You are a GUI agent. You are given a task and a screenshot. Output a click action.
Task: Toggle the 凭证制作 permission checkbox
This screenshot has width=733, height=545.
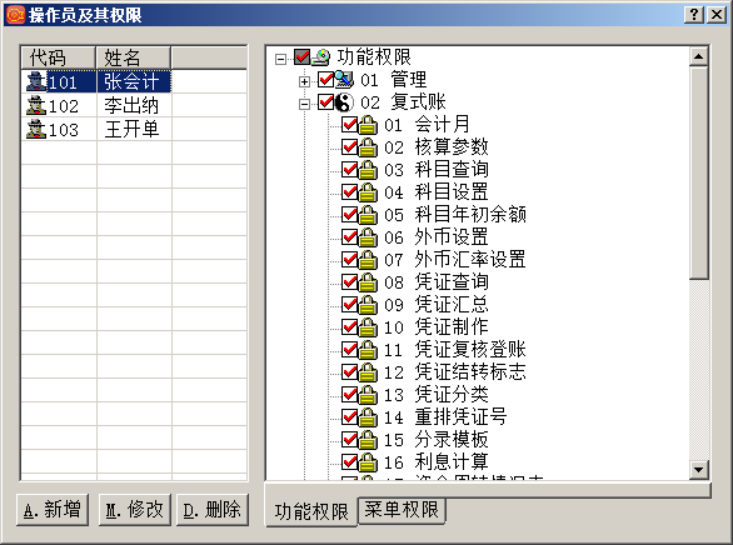point(350,327)
